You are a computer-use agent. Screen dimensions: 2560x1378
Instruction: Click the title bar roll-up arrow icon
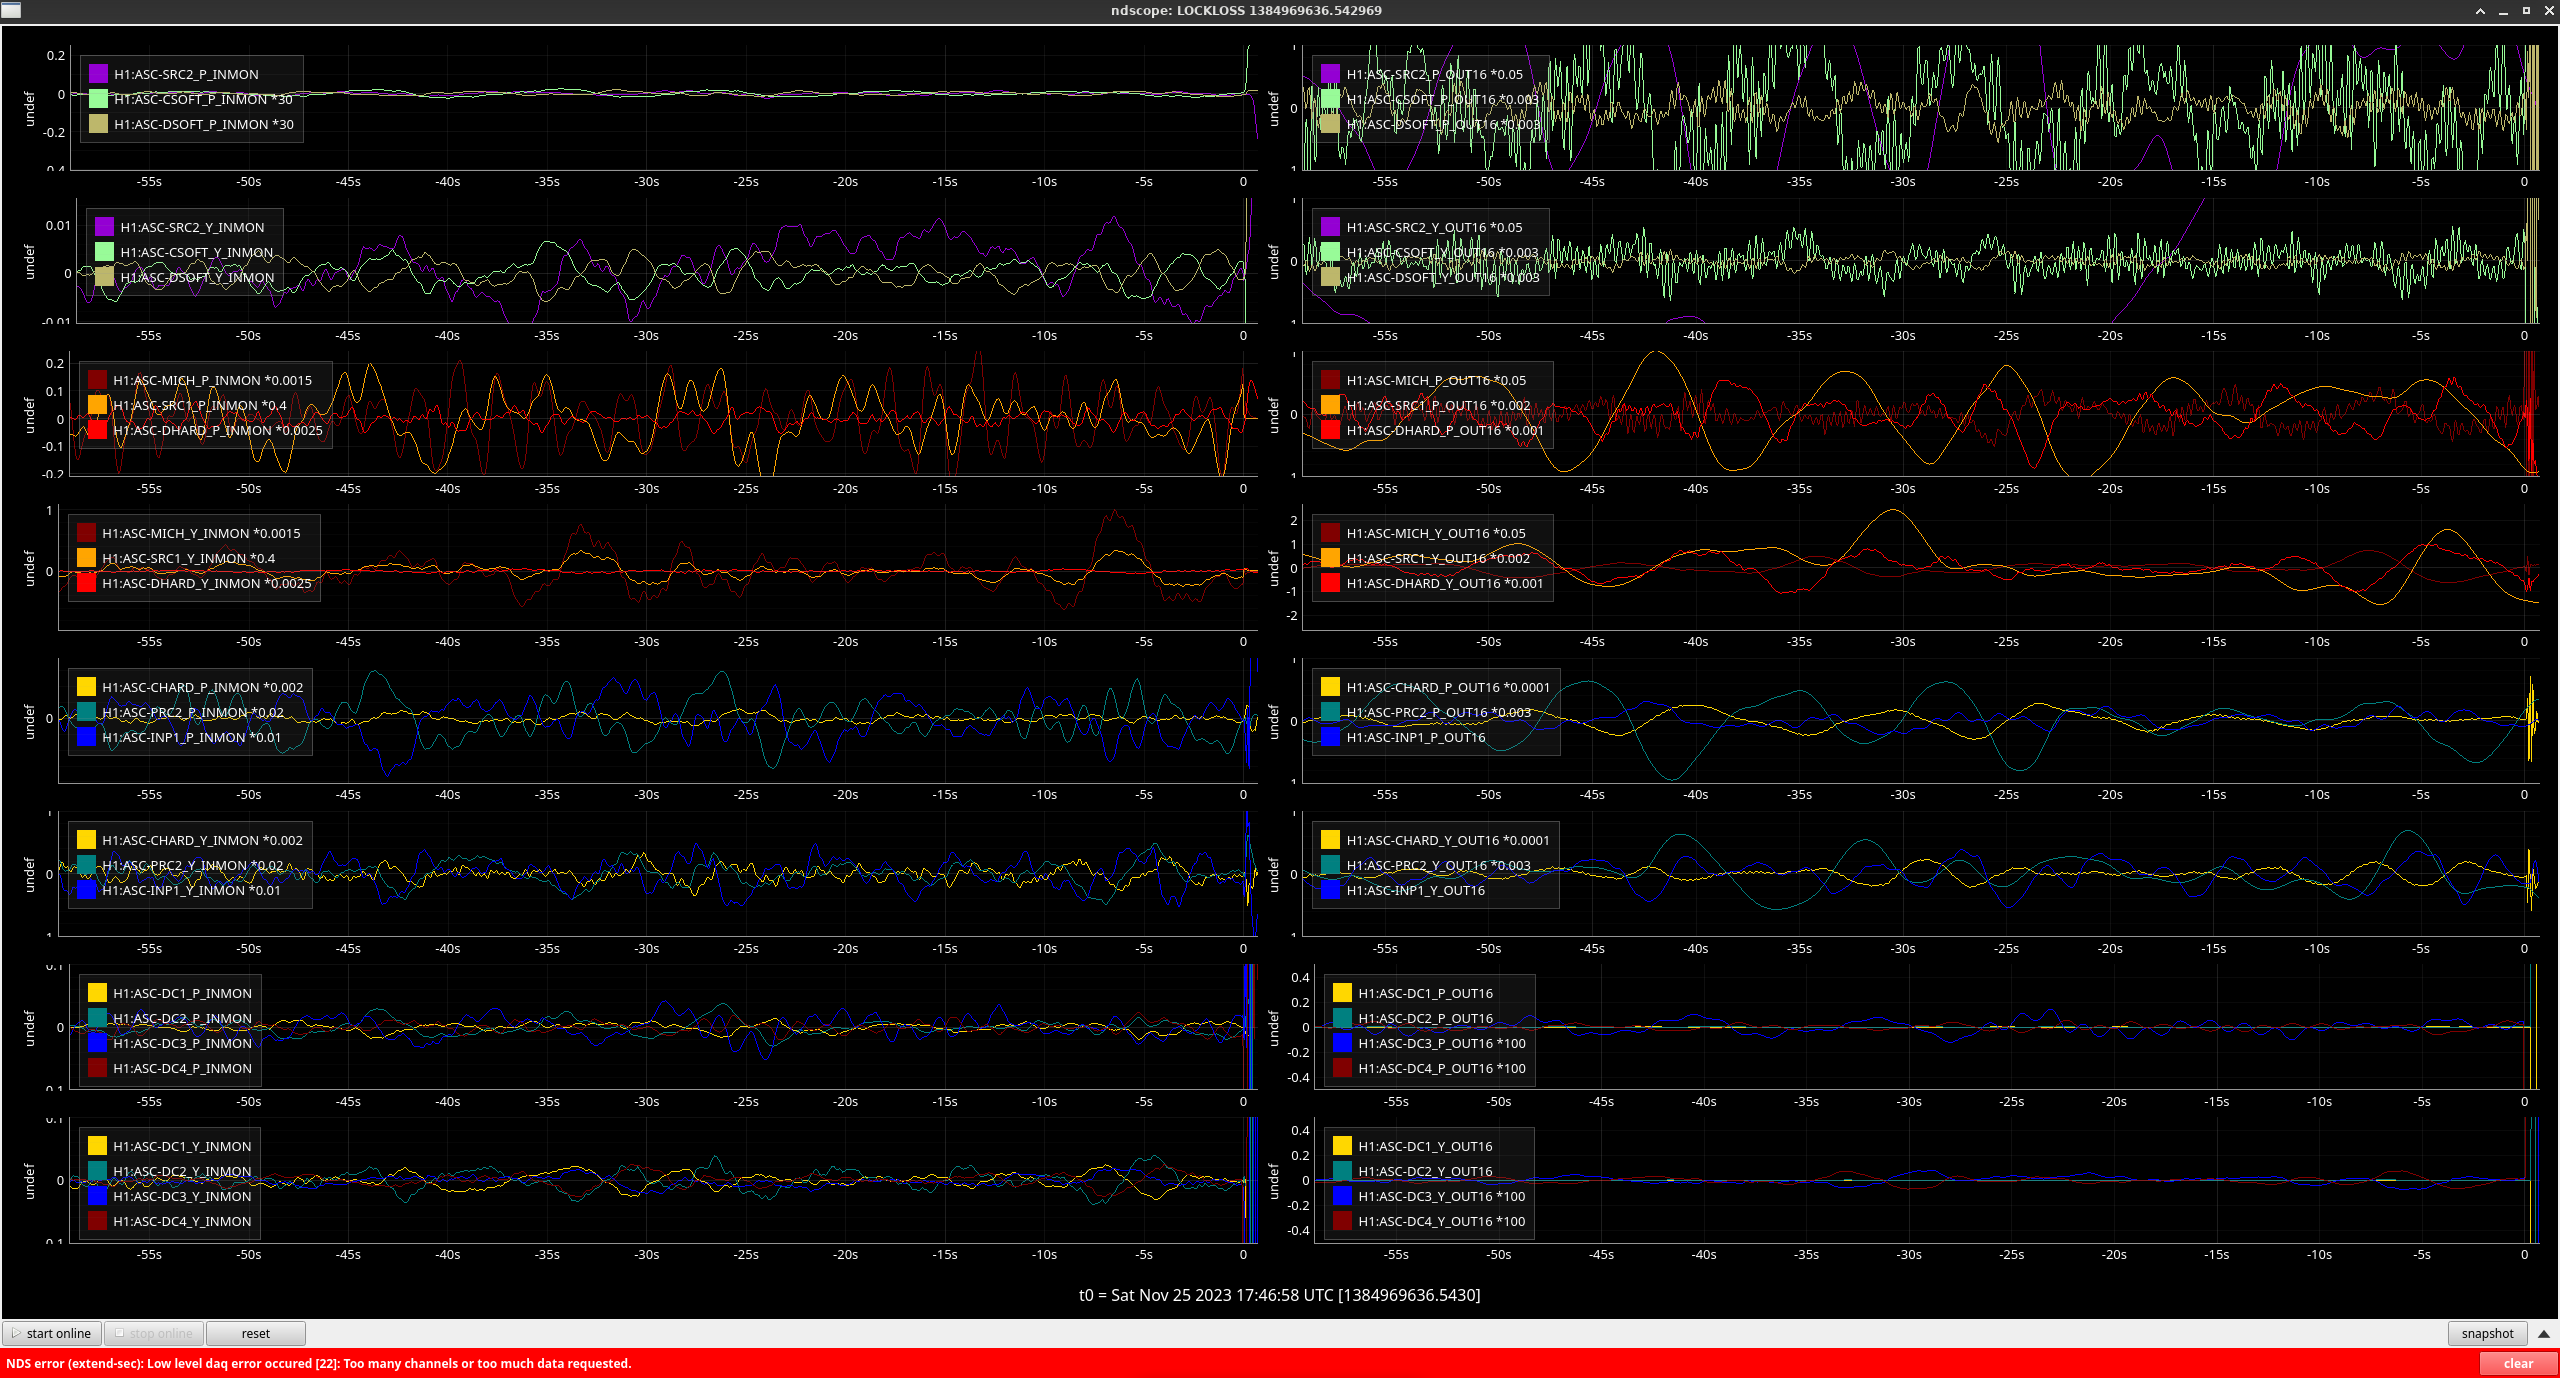coord(2480,11)
